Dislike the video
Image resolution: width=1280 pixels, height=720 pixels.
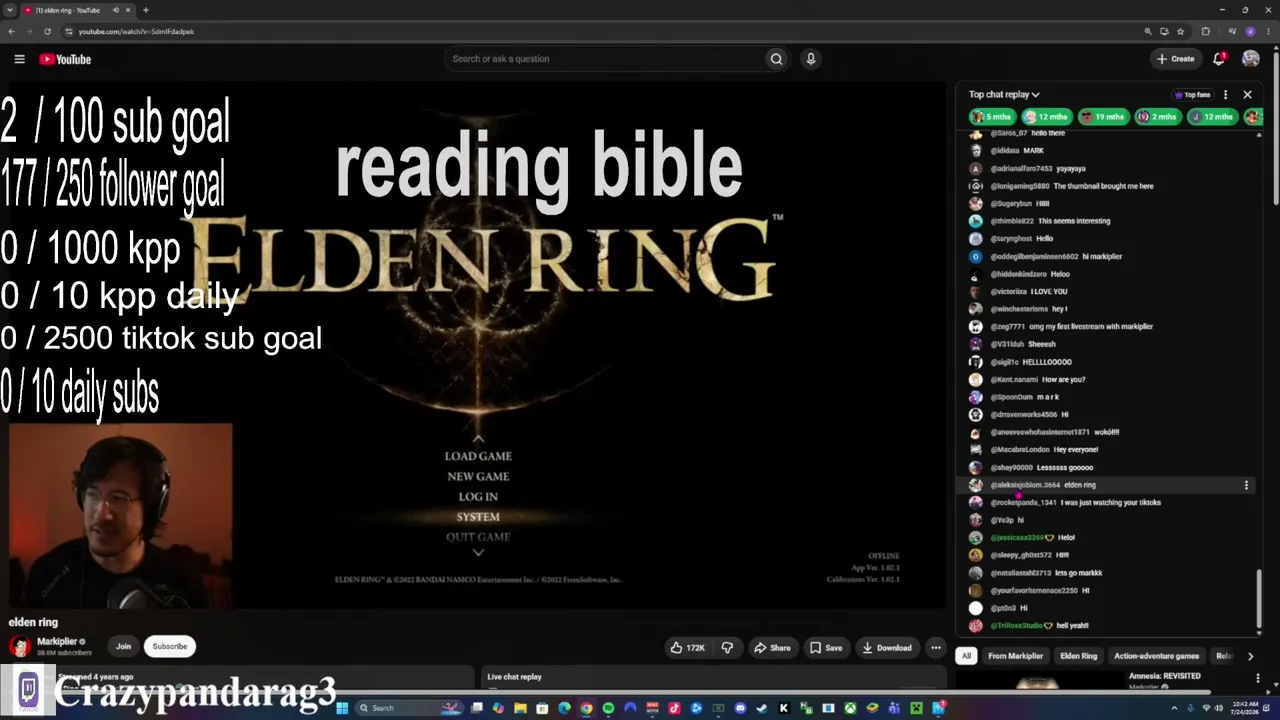(x=727, y=648)
